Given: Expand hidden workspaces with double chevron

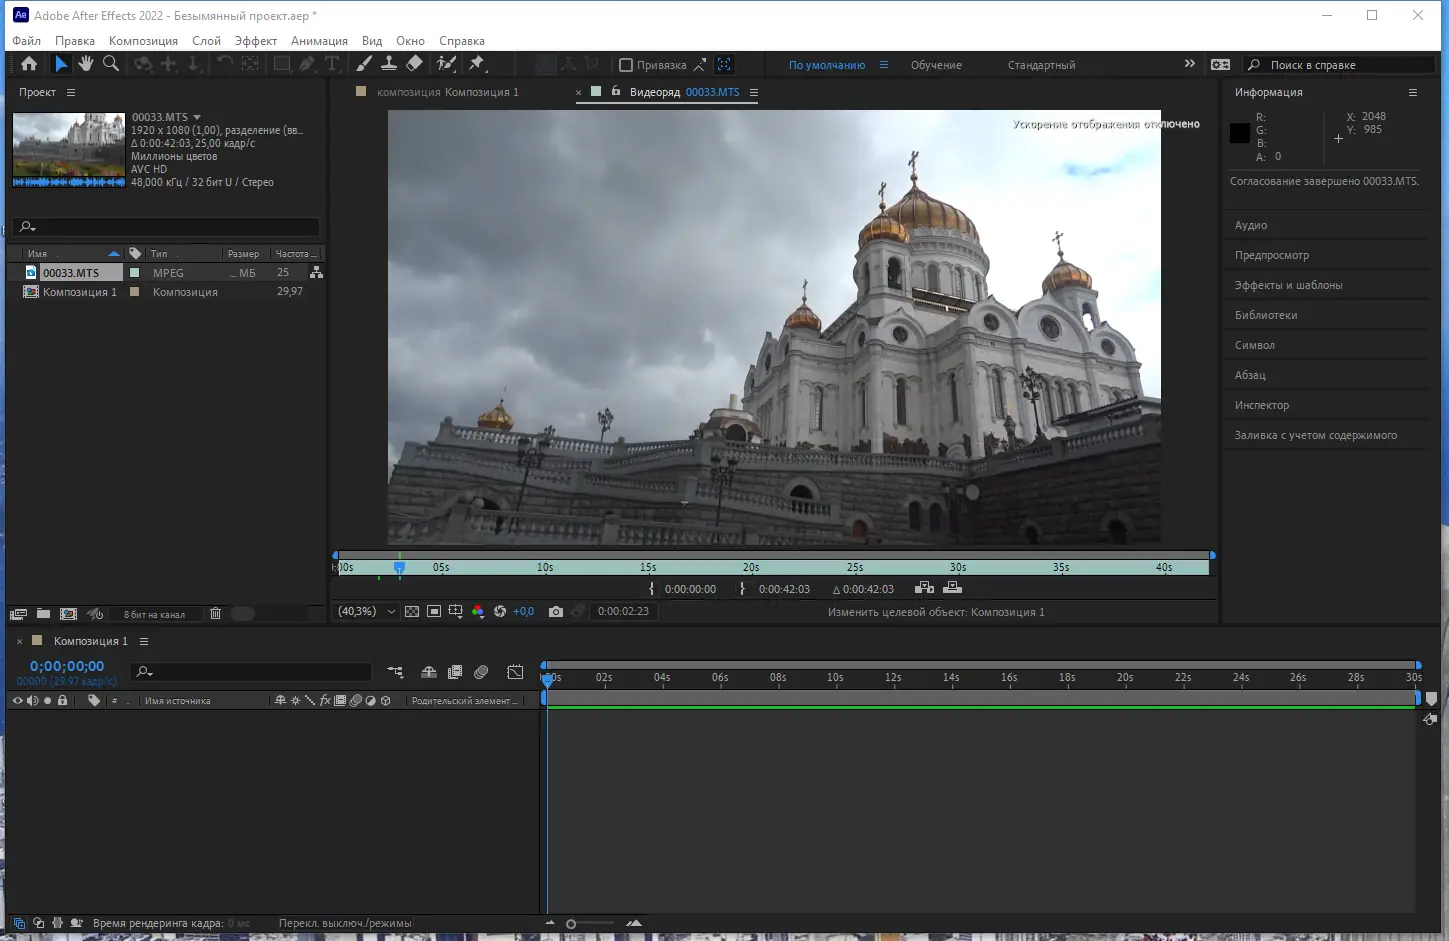Looking at the screenshot, I should click(x=1189, y=64).
